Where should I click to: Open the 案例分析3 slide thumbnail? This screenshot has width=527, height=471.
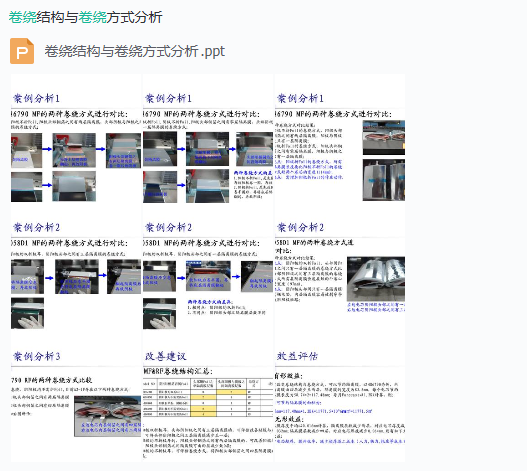click(x=76, y=398)
